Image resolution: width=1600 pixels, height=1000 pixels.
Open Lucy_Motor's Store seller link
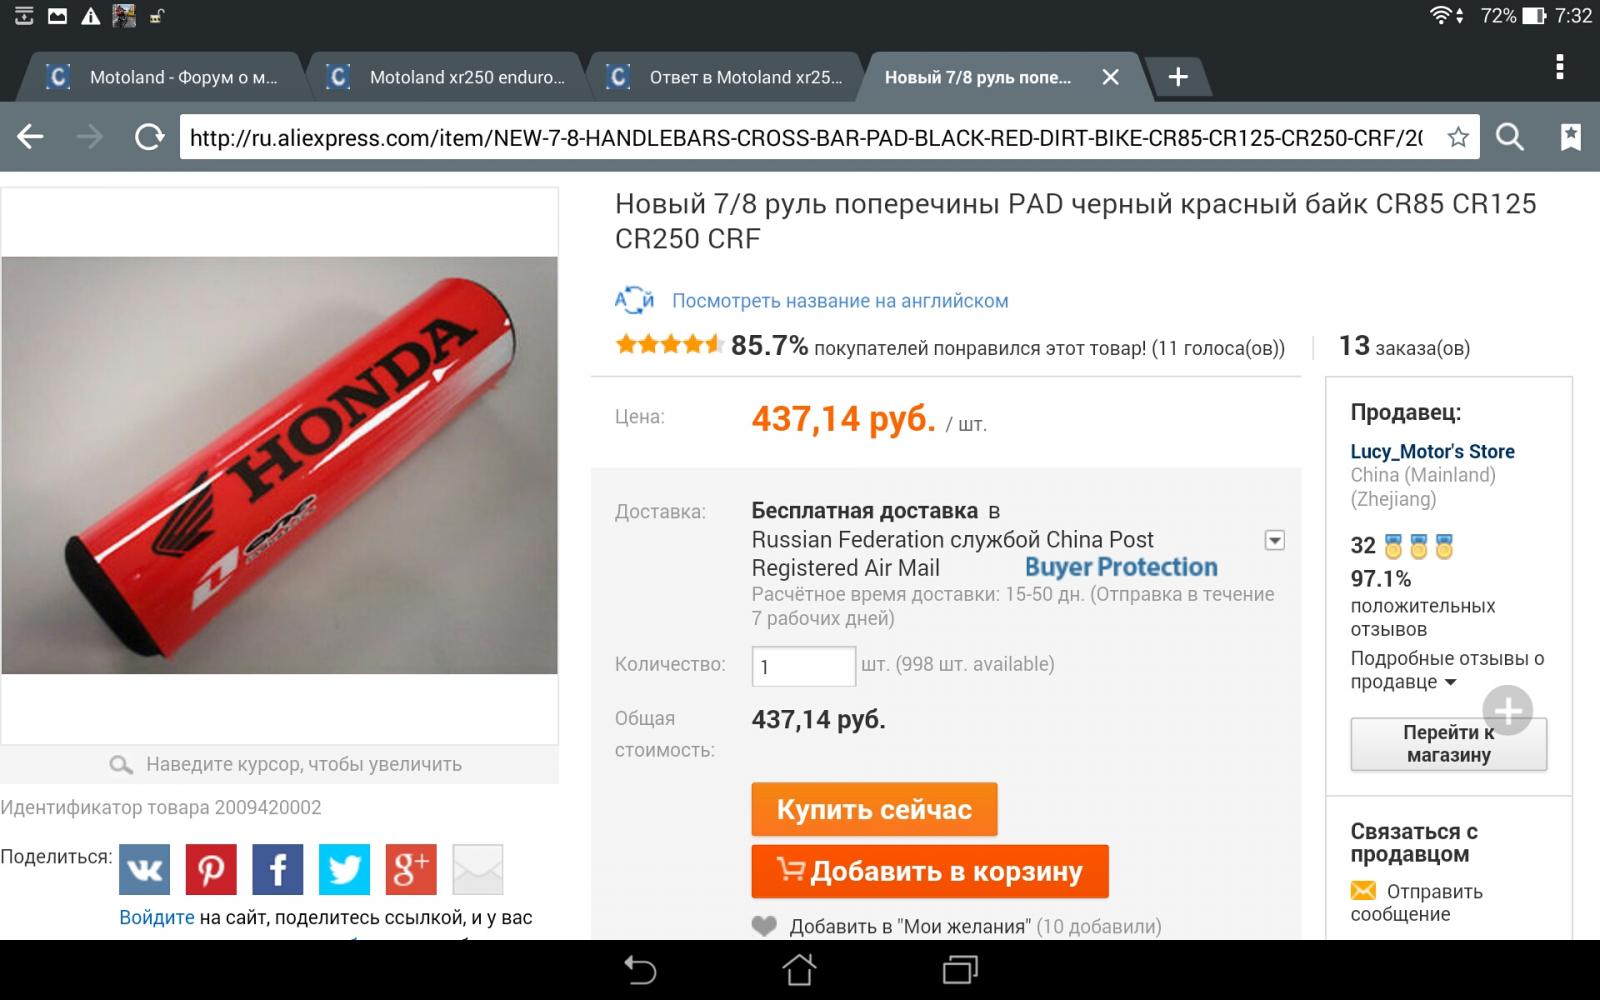(1432, 451)
